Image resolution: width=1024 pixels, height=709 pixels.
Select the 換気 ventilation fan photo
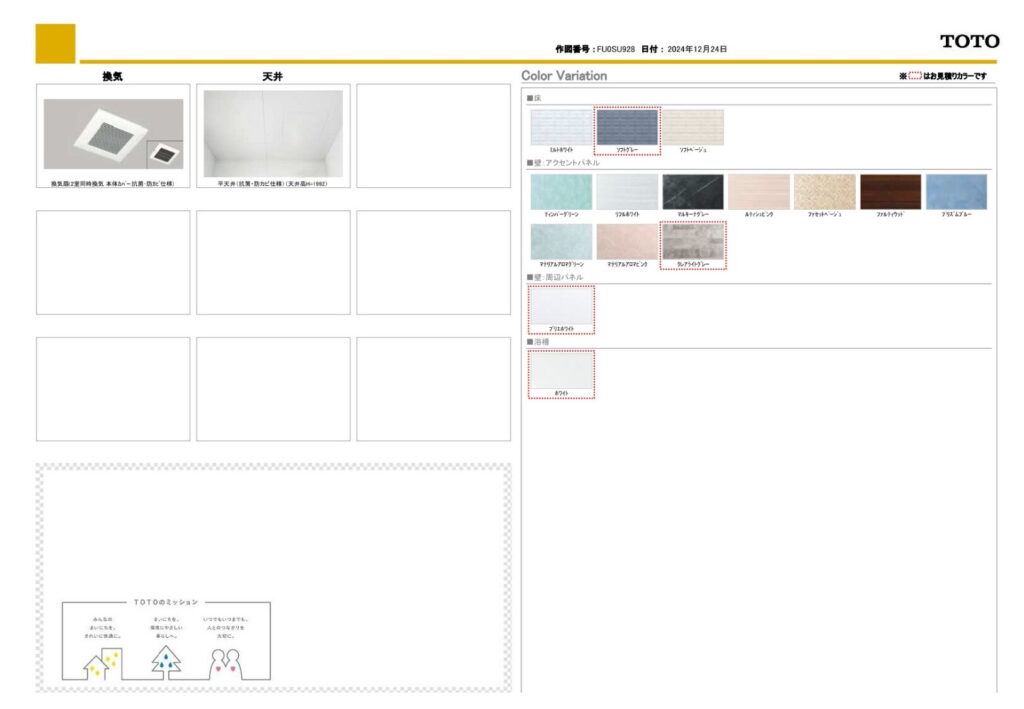(x=112, y=134)
